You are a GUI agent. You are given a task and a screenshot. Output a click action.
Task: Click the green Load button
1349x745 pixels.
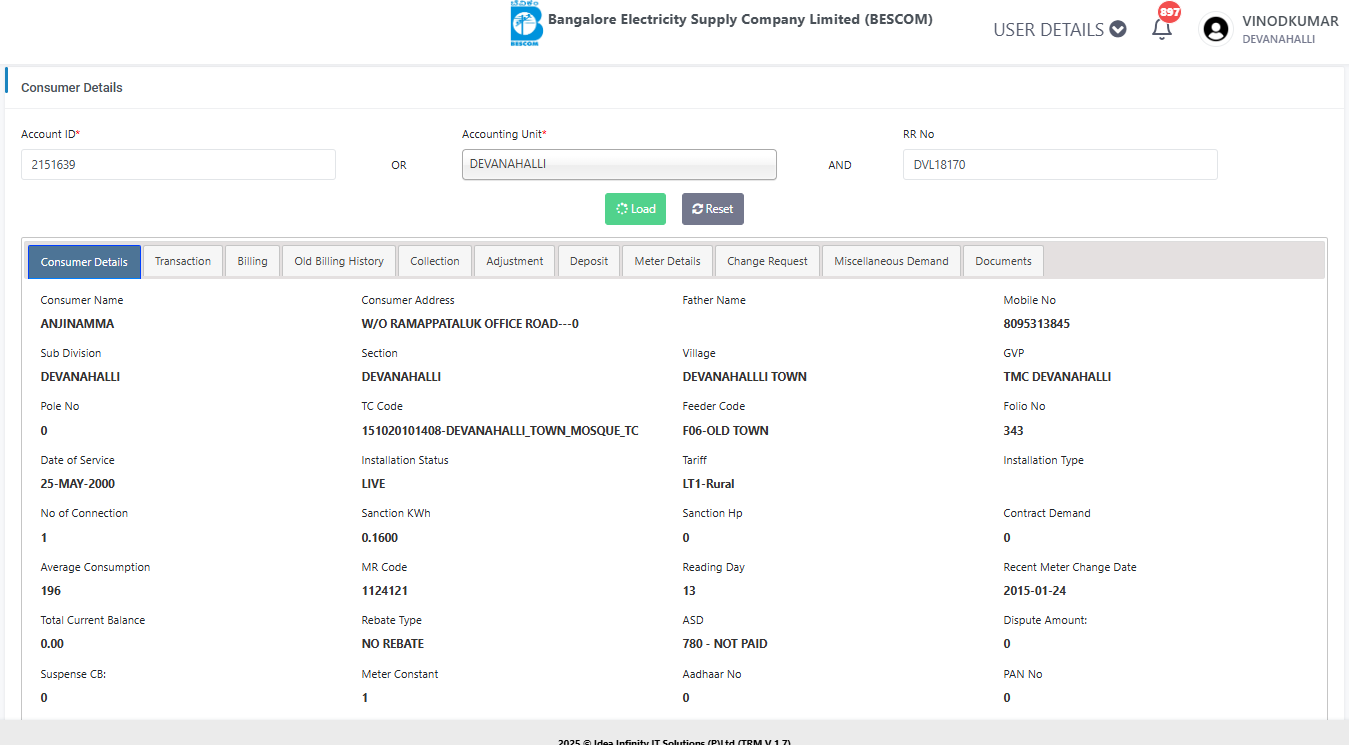coord(635,209)
